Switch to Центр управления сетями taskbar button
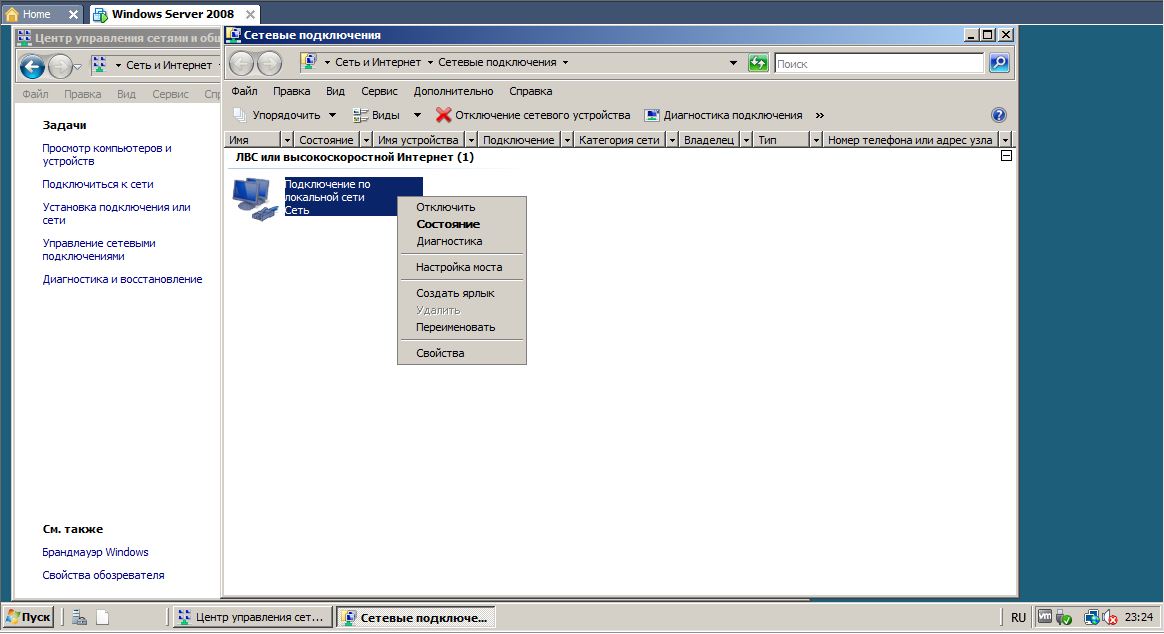This screenshot has height=634, width=1164. [x=252, y=617]
